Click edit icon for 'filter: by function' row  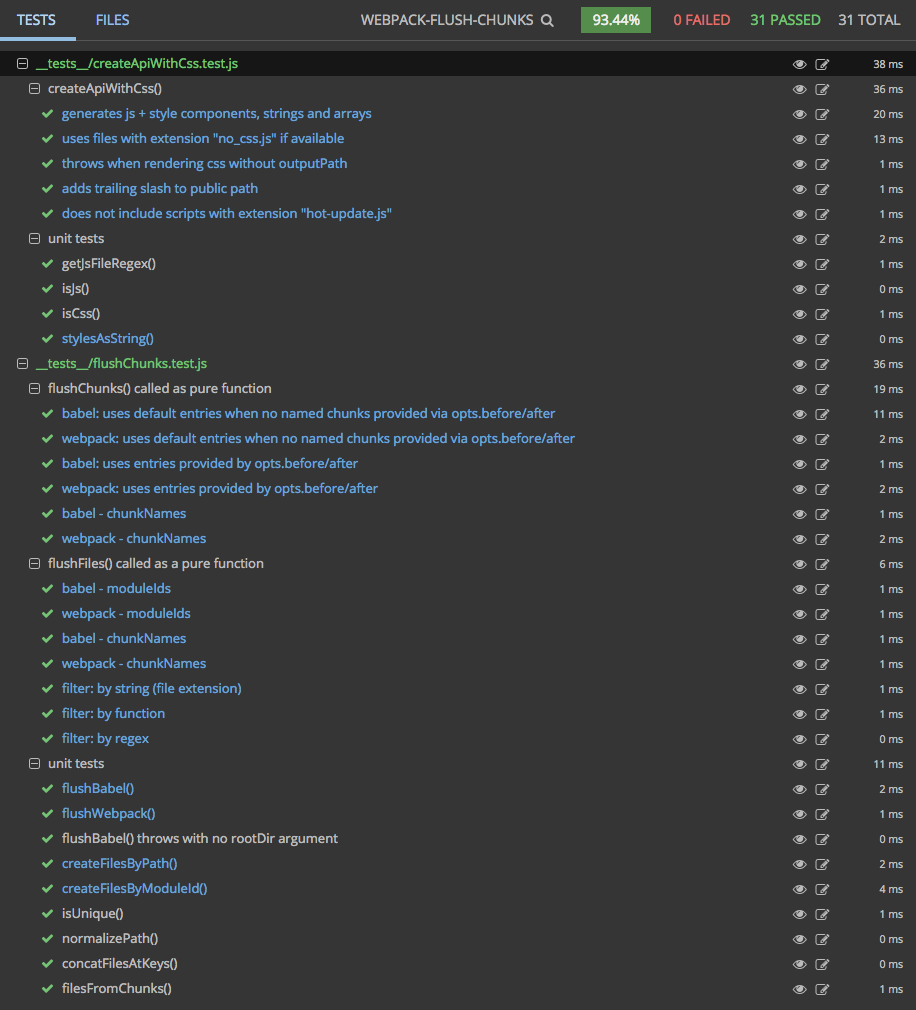point(822,714)
